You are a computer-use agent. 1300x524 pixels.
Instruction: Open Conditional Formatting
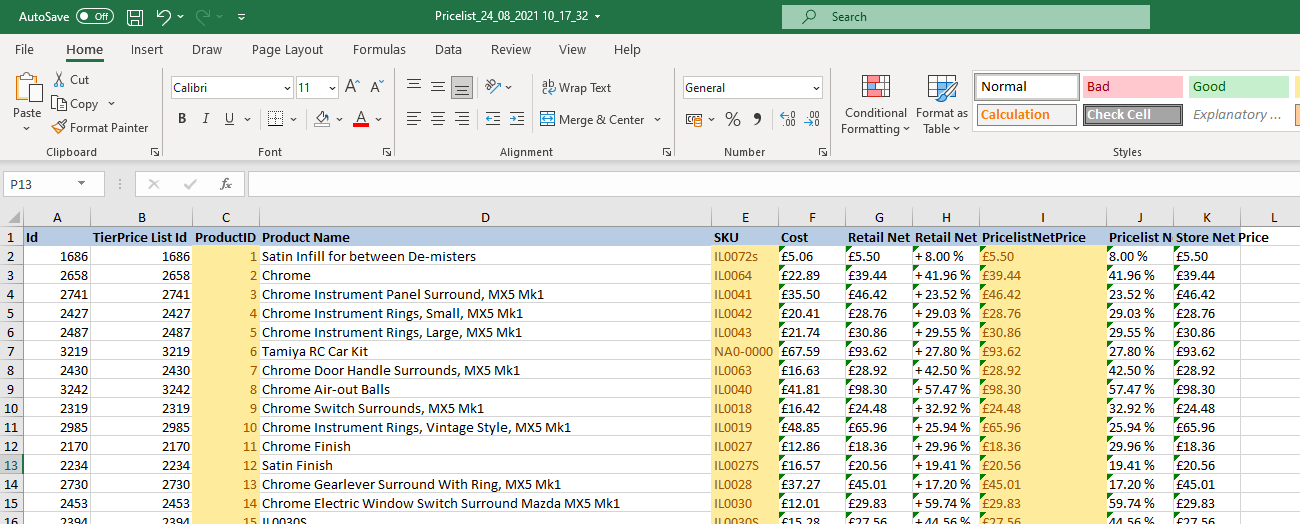pyautogui.click(x=875, y=104)
